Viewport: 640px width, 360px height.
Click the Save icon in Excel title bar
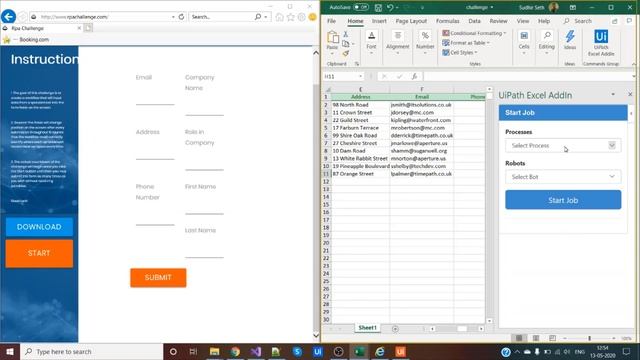pyautogui.click(x=378, y=7)
